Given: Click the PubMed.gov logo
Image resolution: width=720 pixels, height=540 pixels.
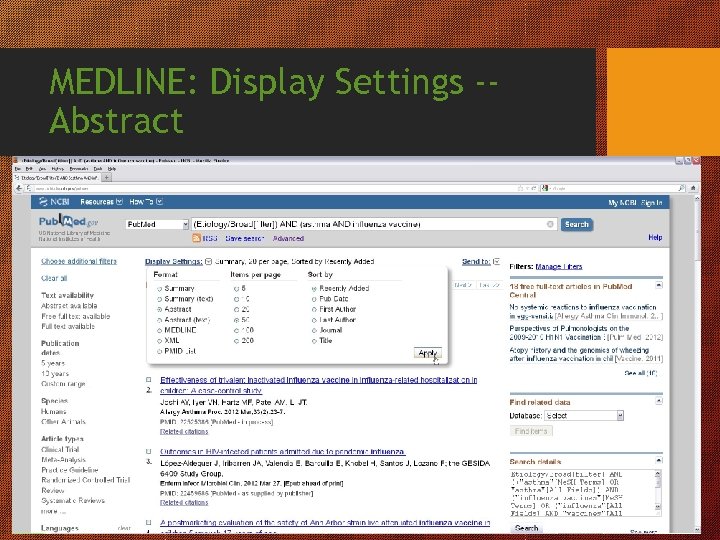Looking at the screenshot, I should (x=68, y=222).
